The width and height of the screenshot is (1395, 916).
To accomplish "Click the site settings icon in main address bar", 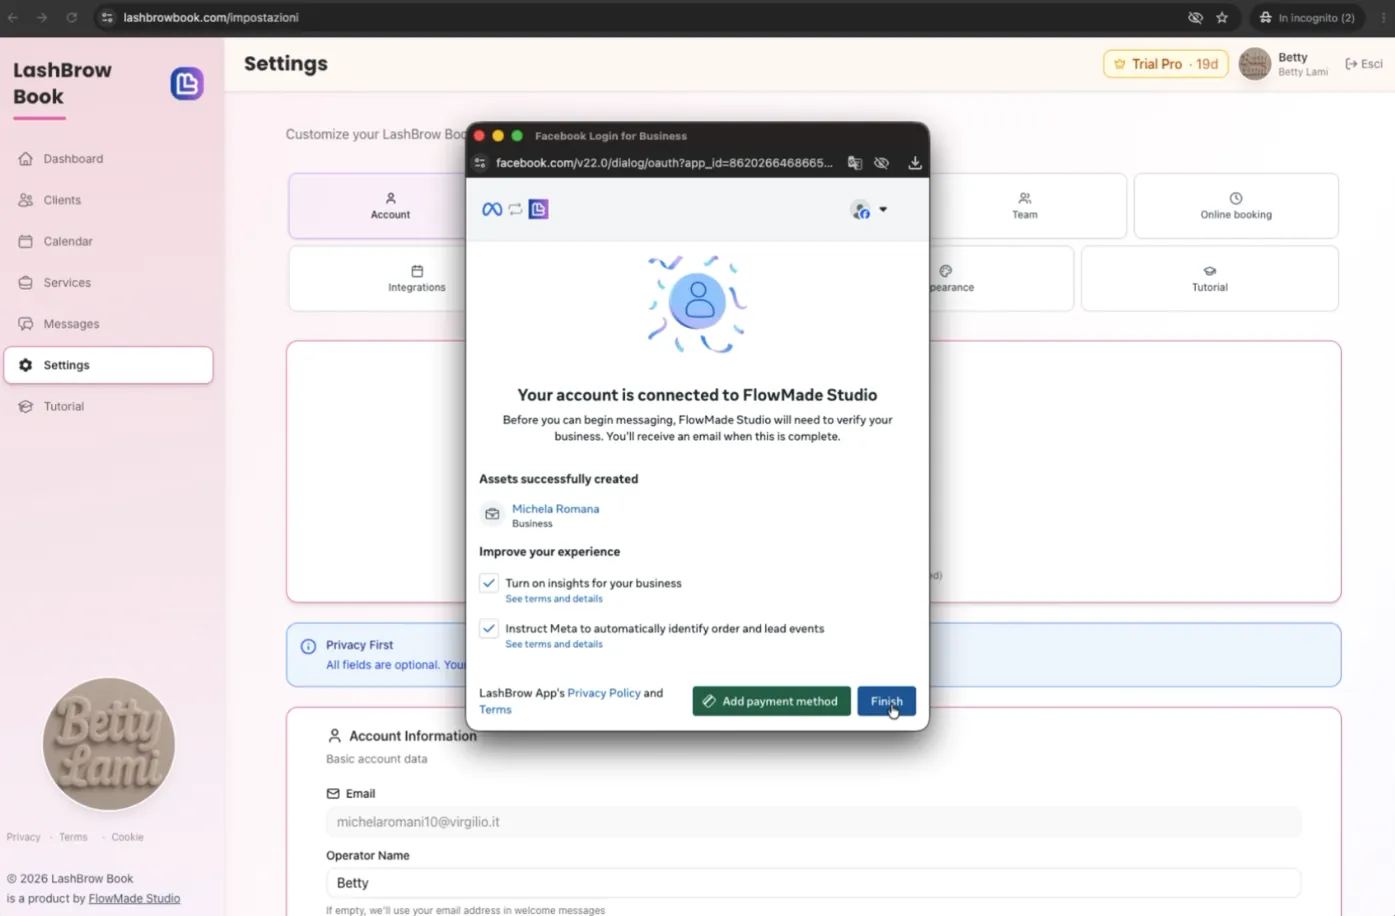I will [107, 18].
